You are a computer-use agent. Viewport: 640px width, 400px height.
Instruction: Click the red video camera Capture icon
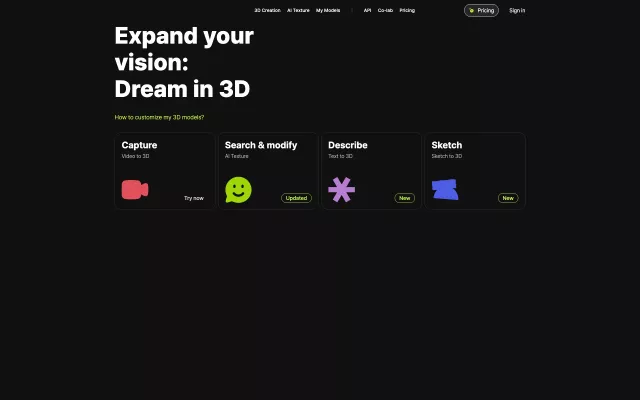coord(135,190)
